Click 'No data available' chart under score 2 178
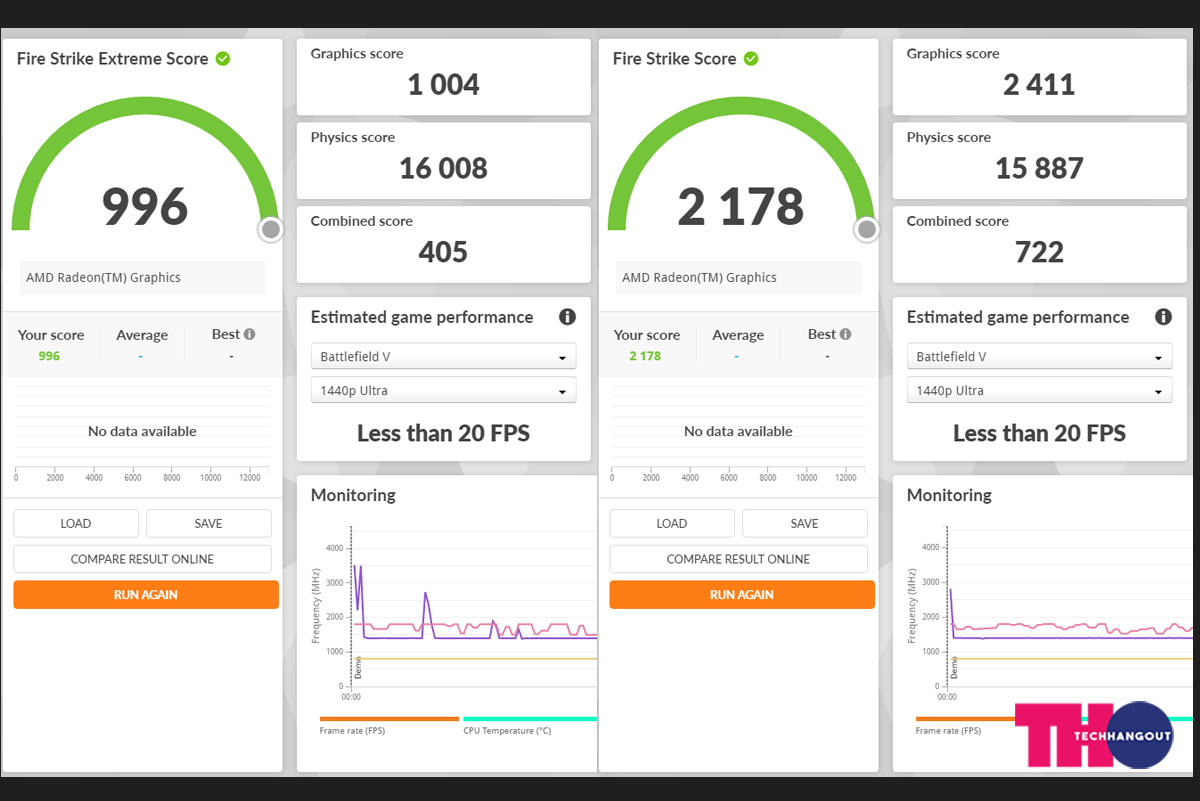1200x801 pixels. click(738, 431)
